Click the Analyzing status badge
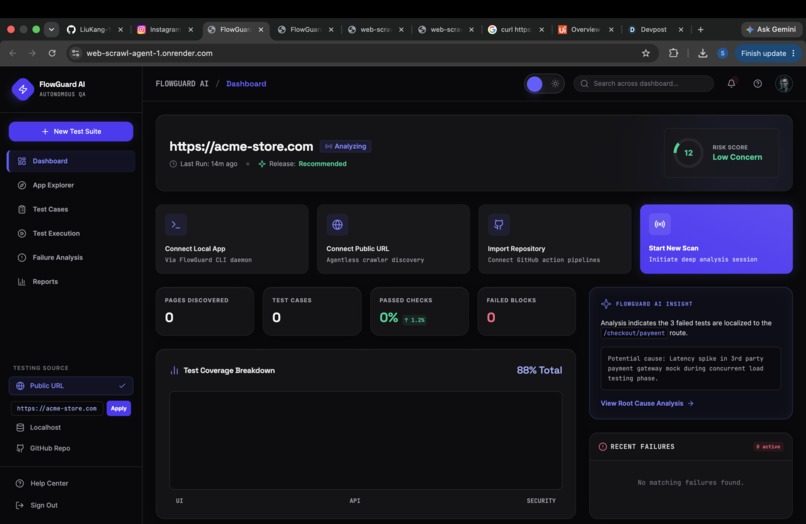This screenshot has width=806, height=524. [345, 147]
